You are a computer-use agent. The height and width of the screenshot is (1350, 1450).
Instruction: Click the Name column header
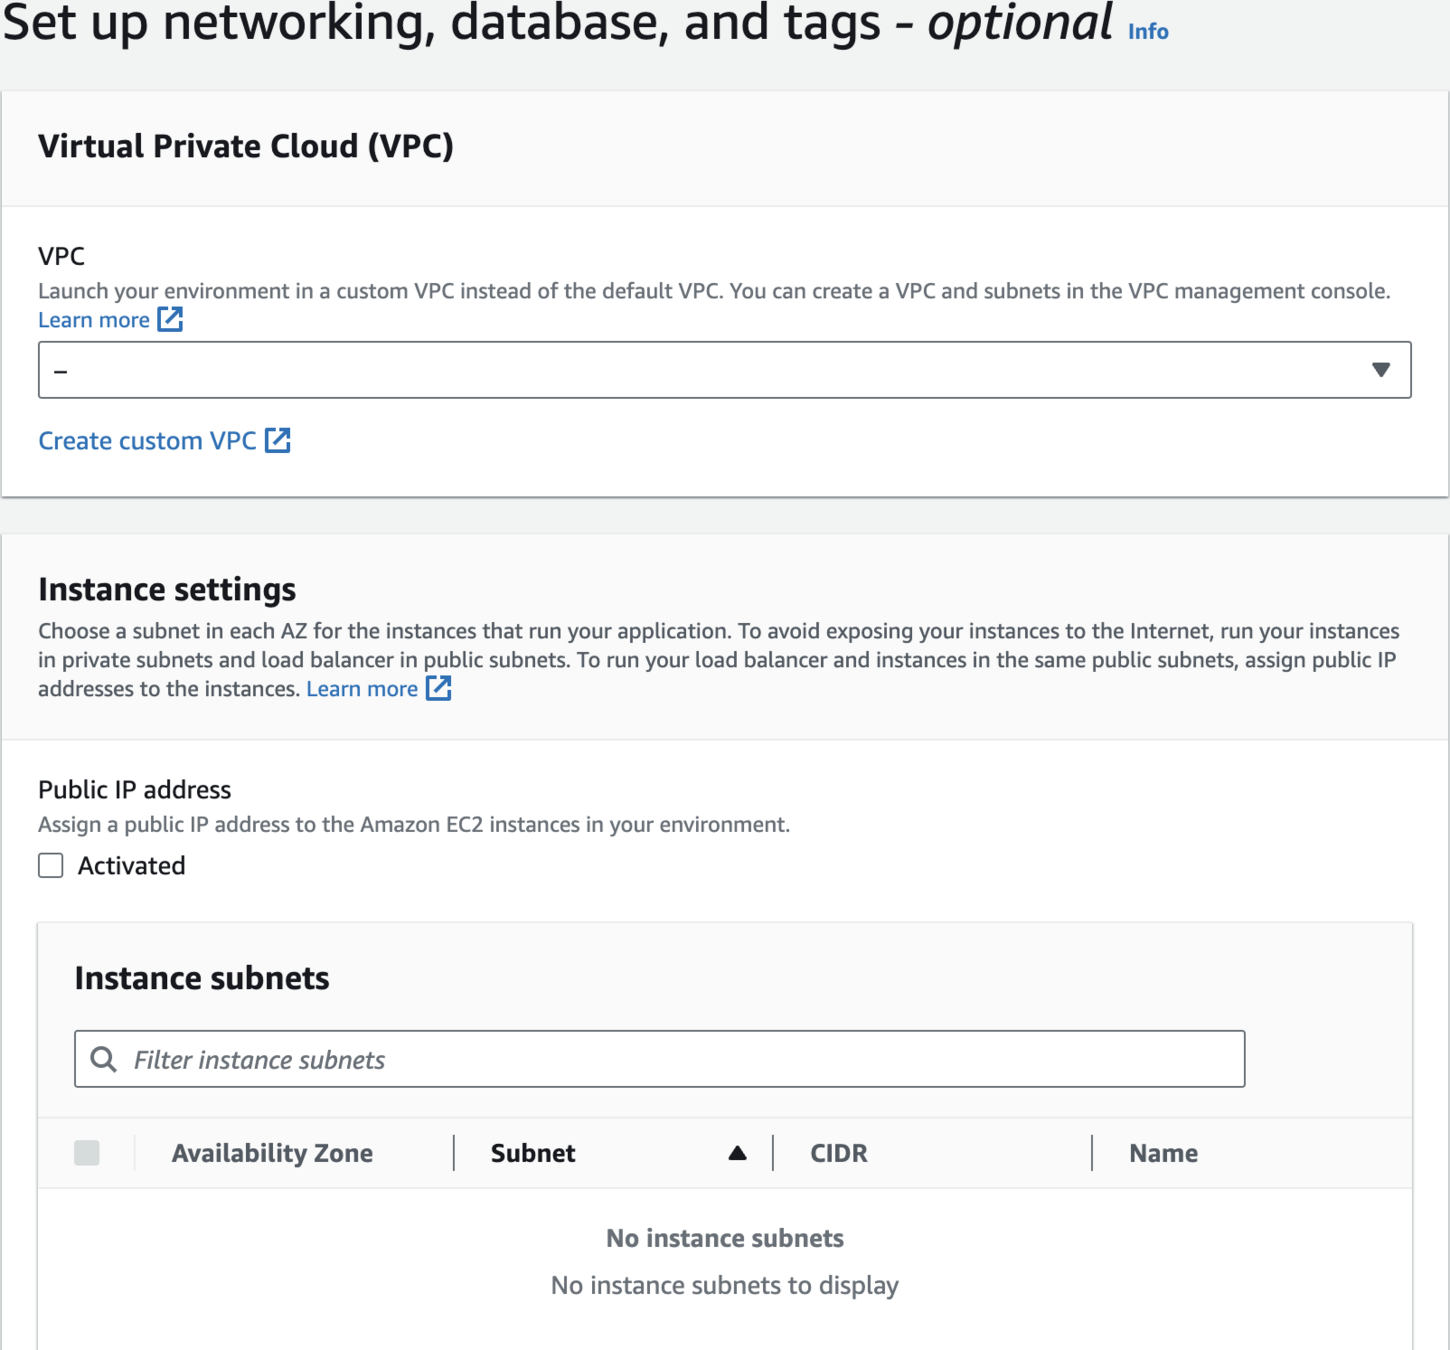[1163, 1153]
